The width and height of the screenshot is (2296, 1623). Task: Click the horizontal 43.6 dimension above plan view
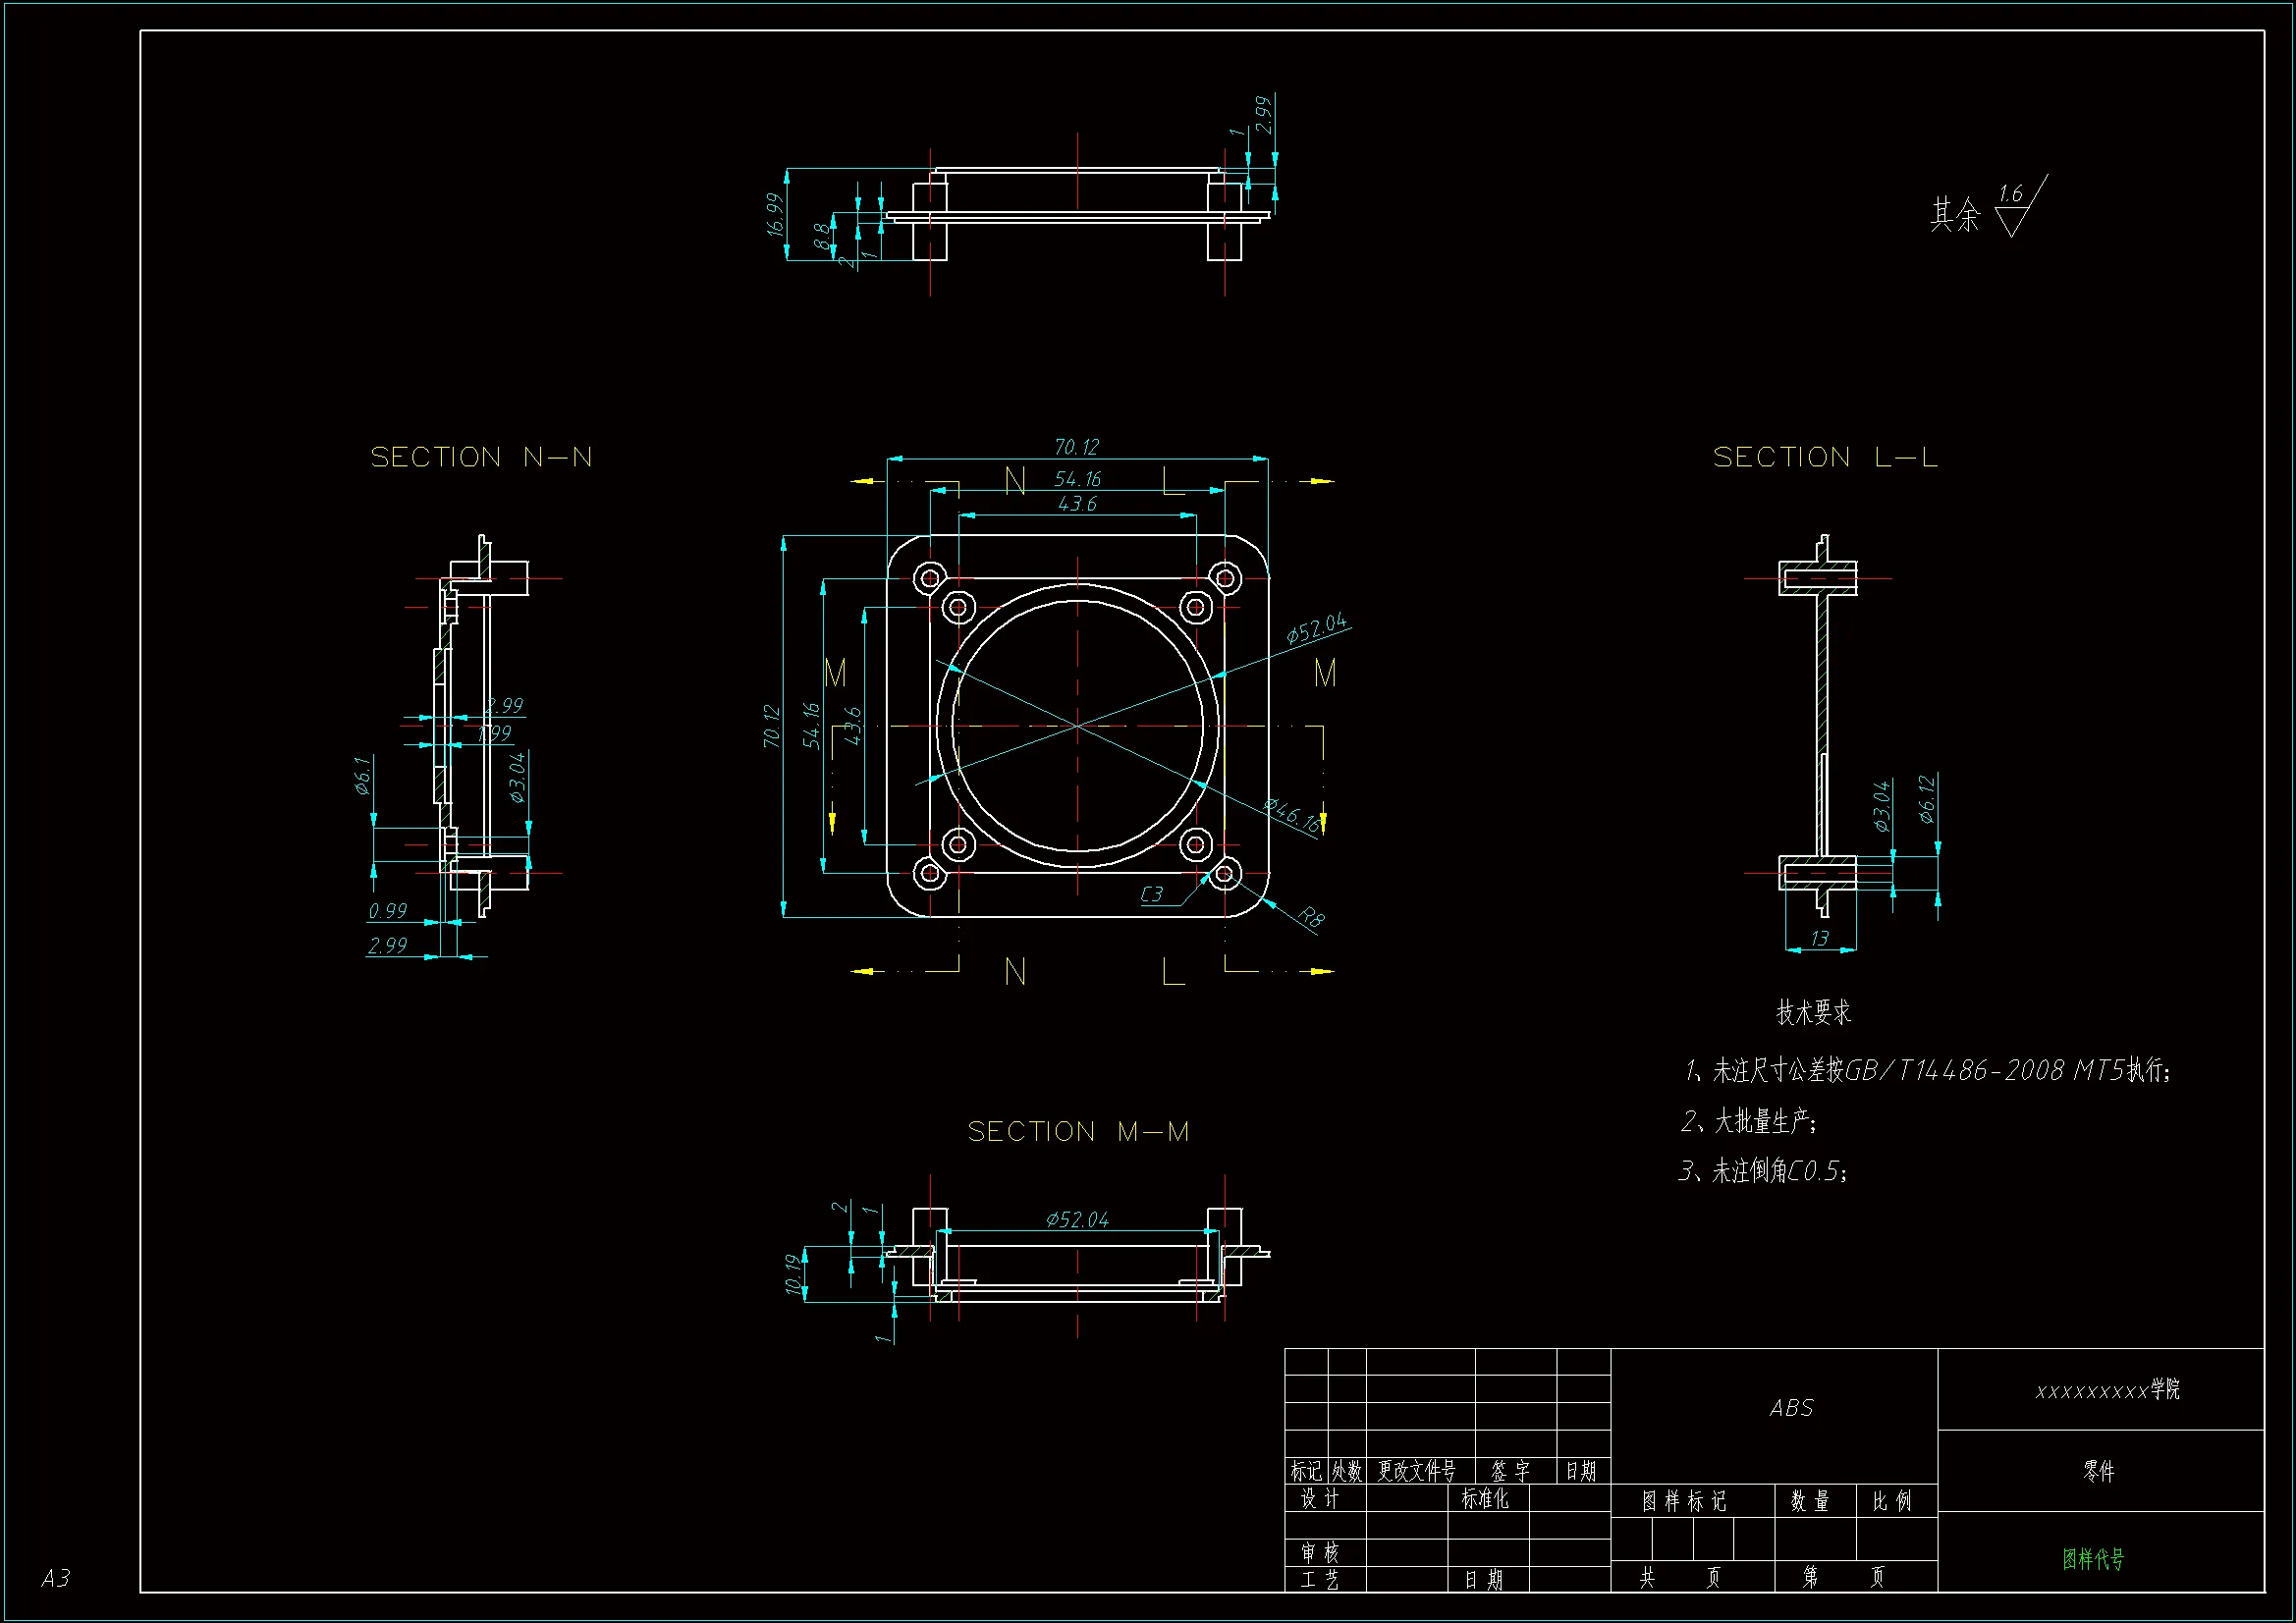coord(1077,504)
